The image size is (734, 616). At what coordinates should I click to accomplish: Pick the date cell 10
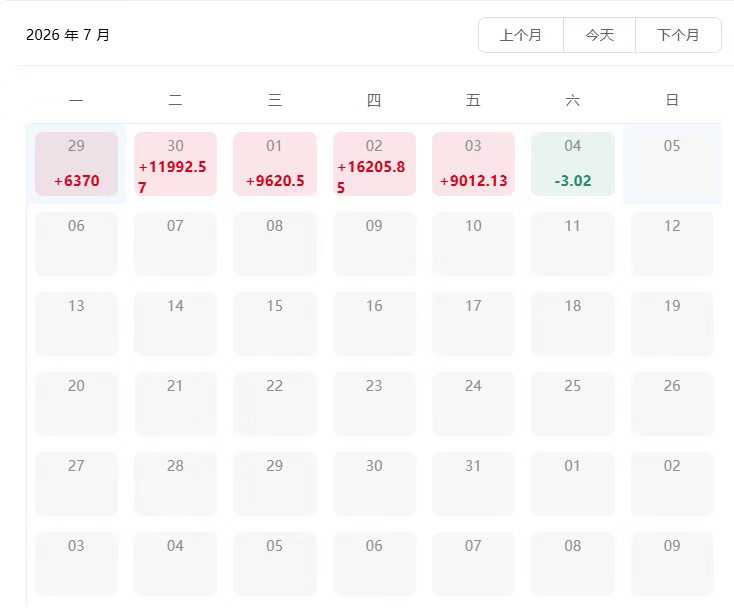(x=473, y=244)
